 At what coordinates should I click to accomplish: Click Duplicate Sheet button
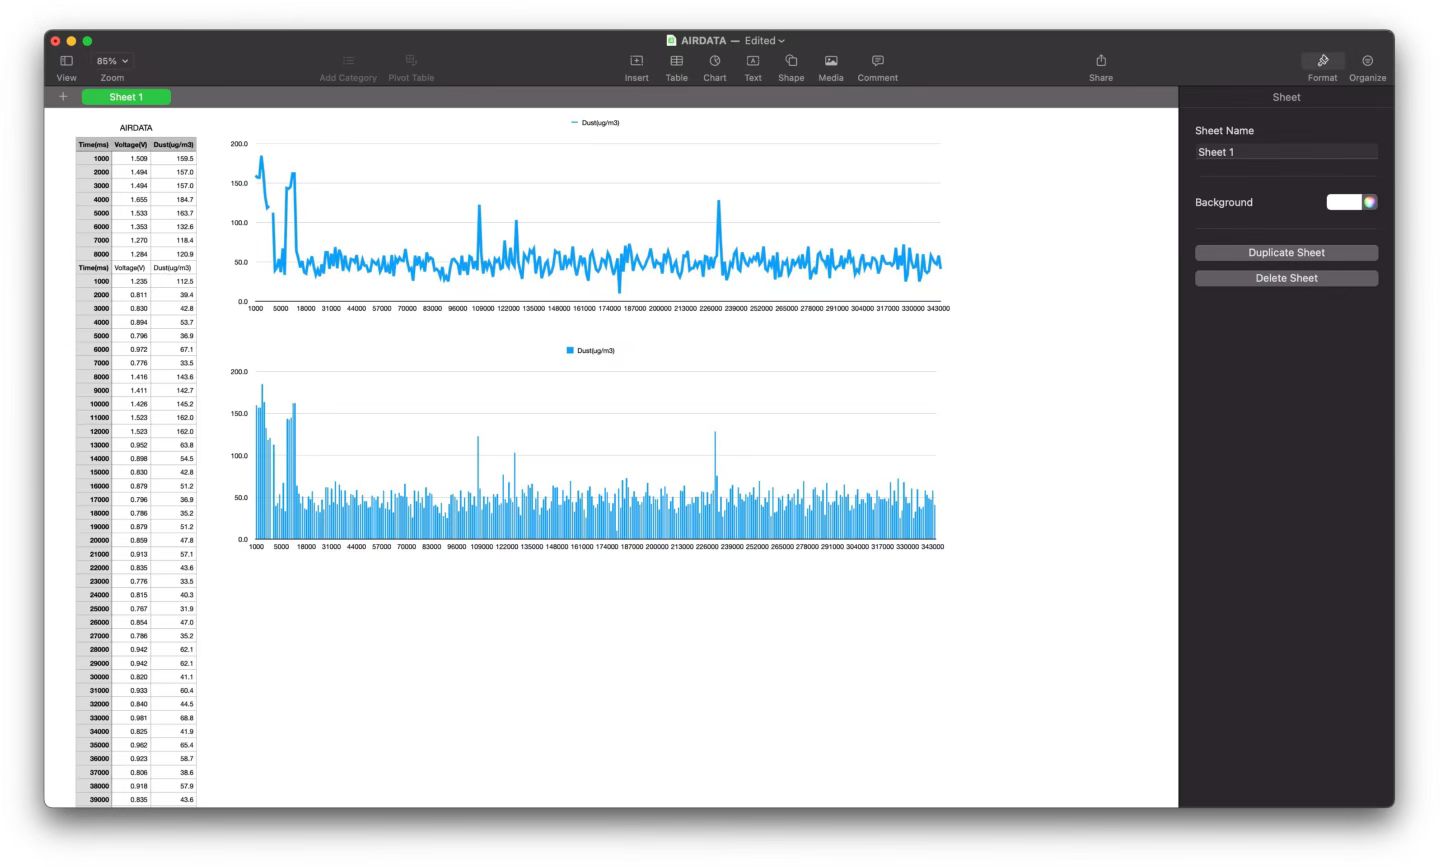coord(1286,253)
